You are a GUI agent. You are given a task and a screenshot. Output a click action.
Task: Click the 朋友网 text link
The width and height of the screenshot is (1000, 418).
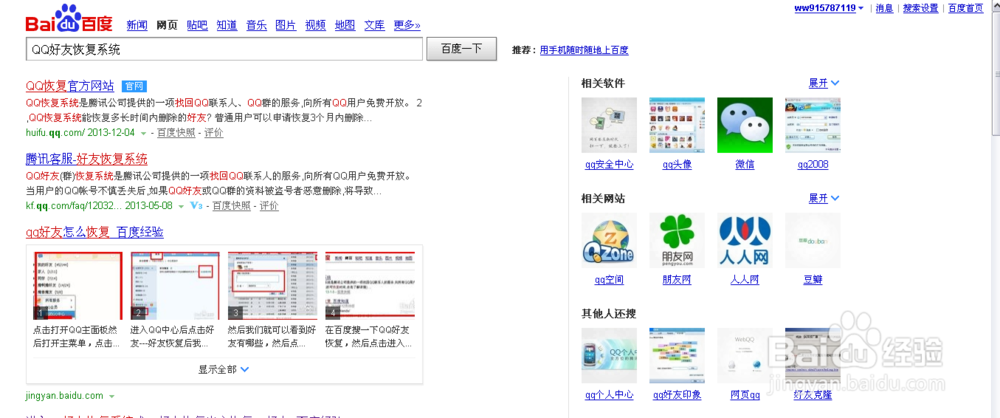pos(677,280)
